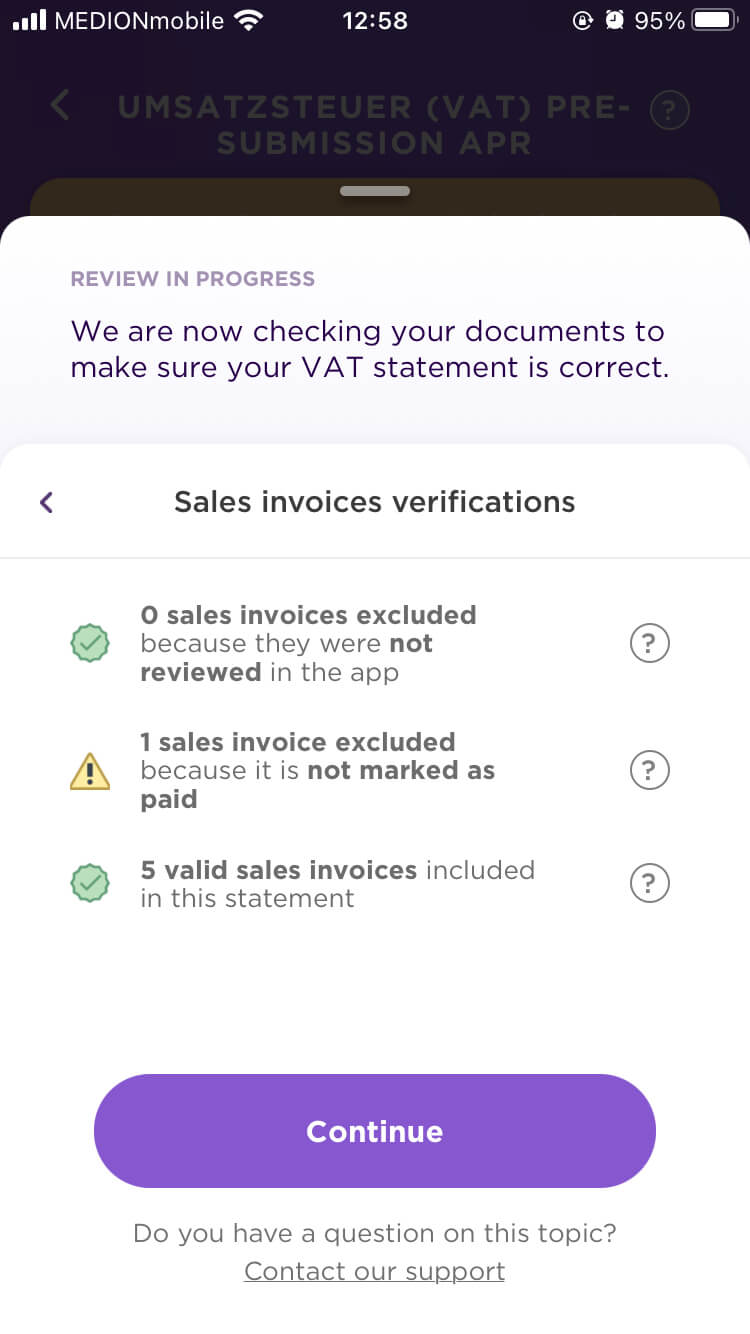The image size is (750, 1334).
Task: Tap the alarm clock icon in the status bar
Action: pyautogui.click(x=613, y=19)
